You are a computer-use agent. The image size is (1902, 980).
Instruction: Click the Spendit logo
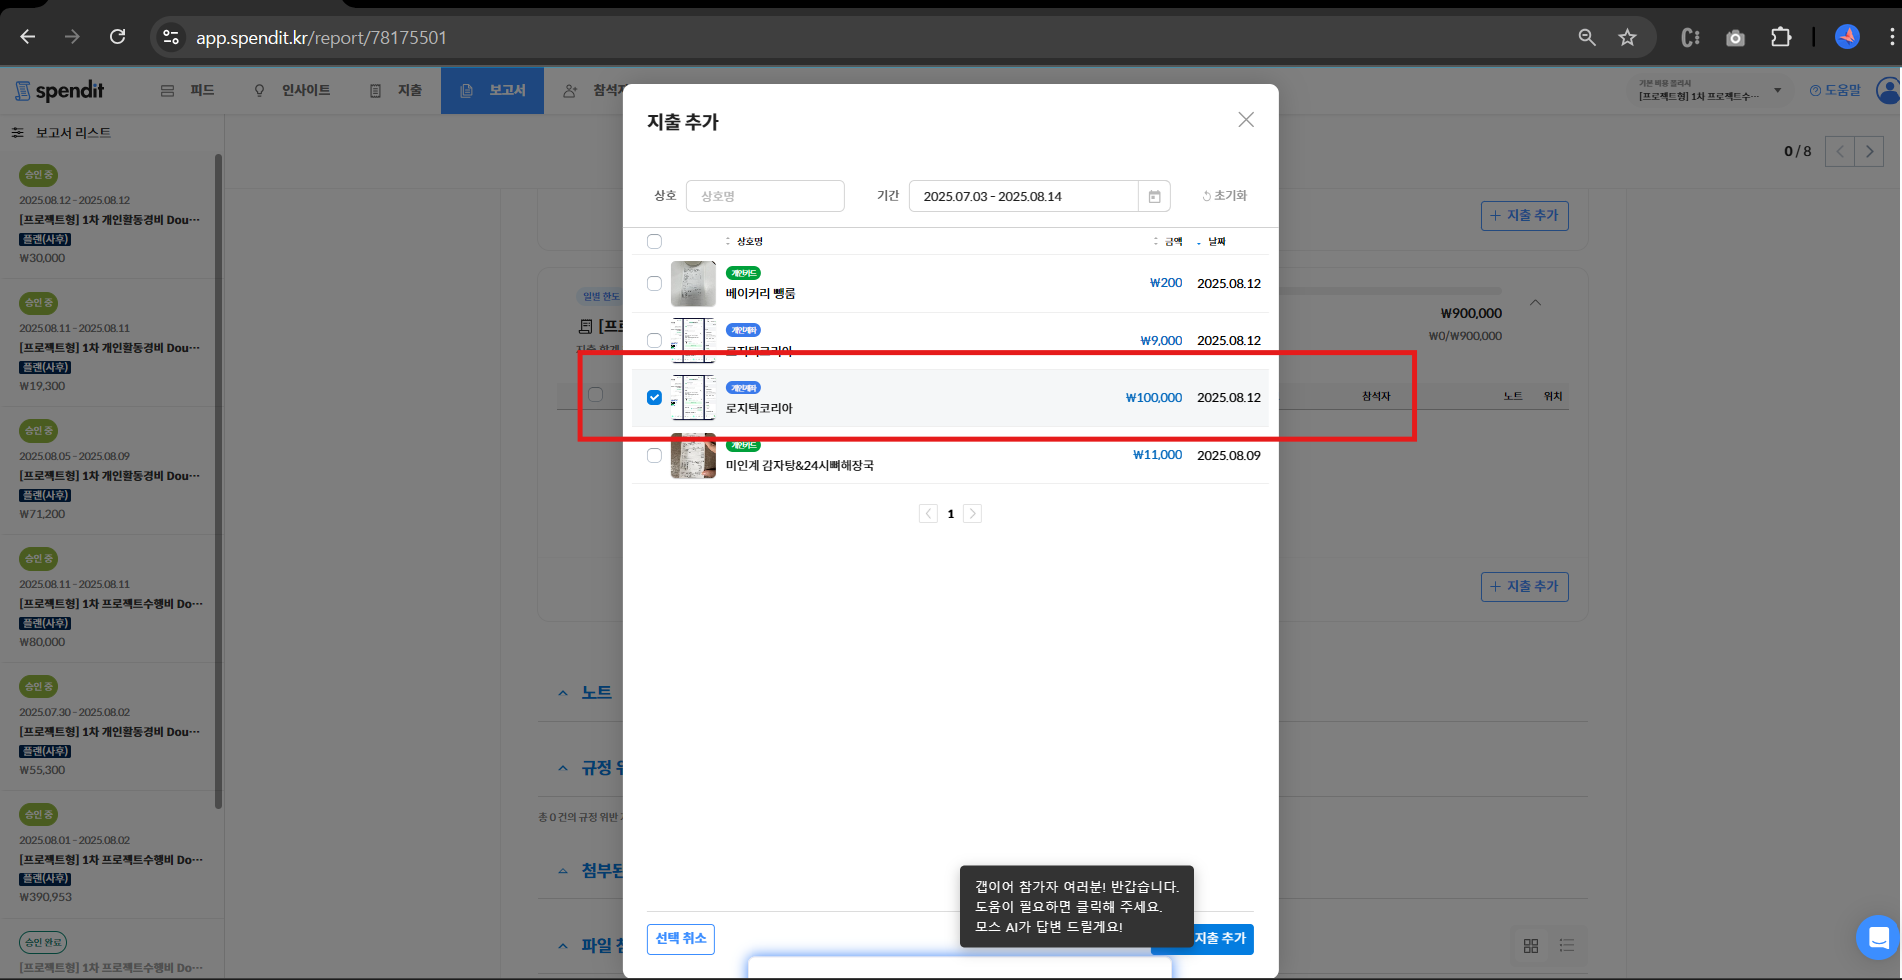[60, 90]
